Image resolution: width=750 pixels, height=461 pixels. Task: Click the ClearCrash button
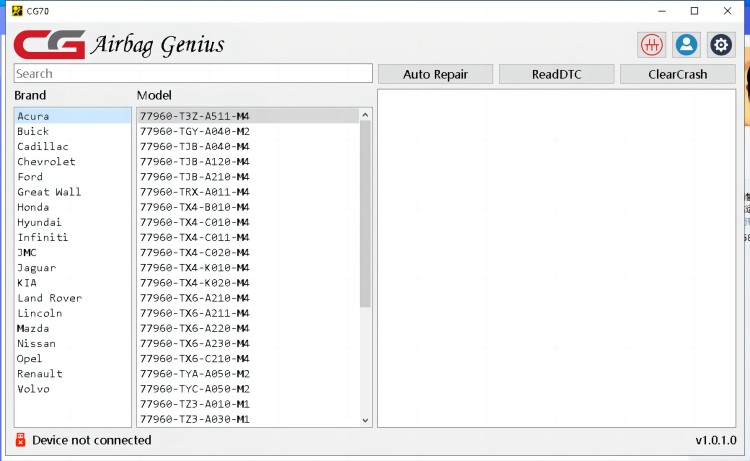tap(678, 74)
